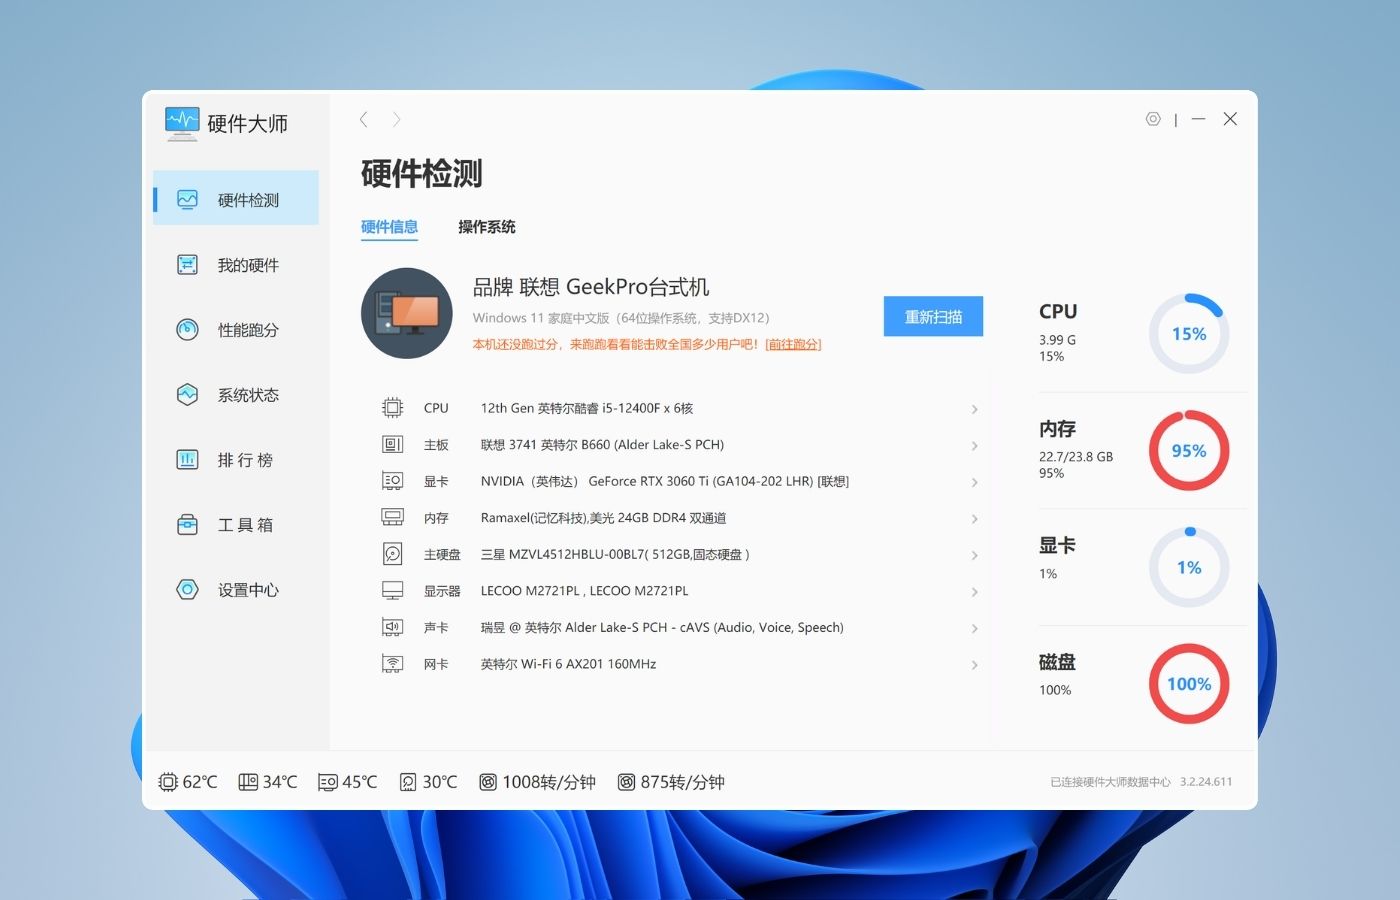Viewport: 1400px width, 900px height.
Task: Click the 内存 memory icon in list
Action: pyautogui.click(x=392, y=517)
